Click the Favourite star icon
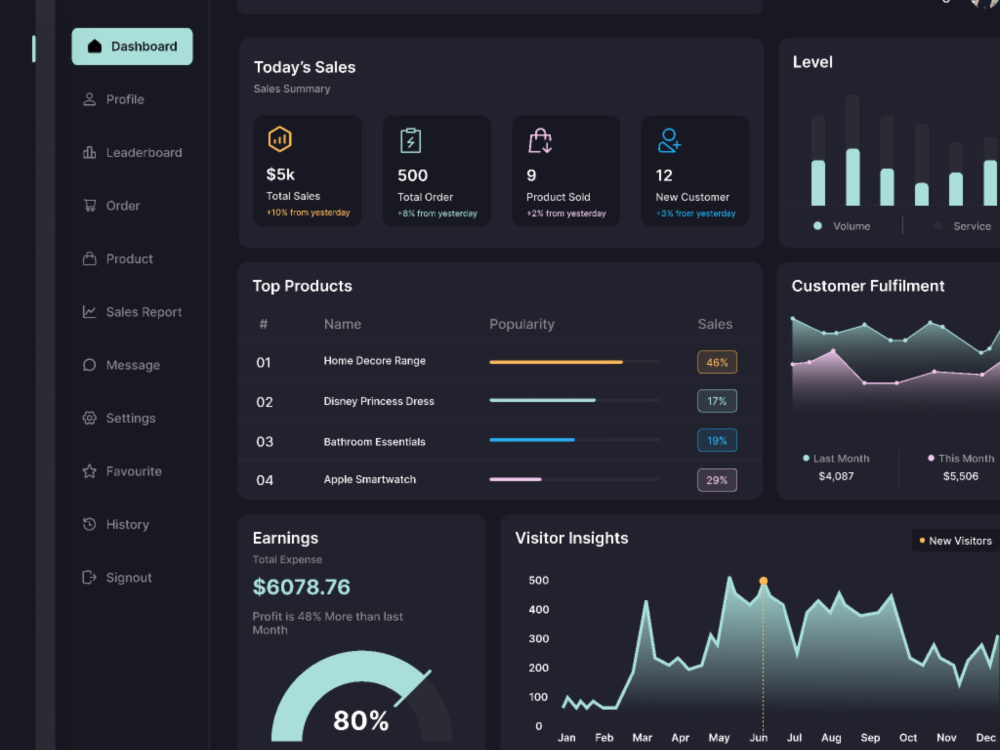 pos(89,471)
